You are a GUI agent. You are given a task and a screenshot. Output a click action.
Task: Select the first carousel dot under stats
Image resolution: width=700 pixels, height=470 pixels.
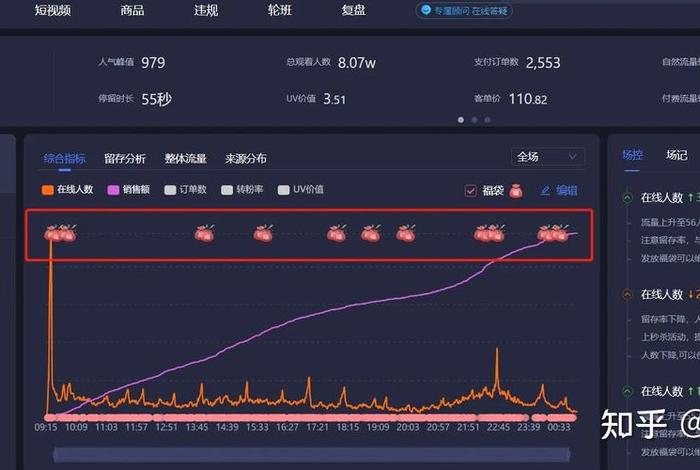coord(461,120)
